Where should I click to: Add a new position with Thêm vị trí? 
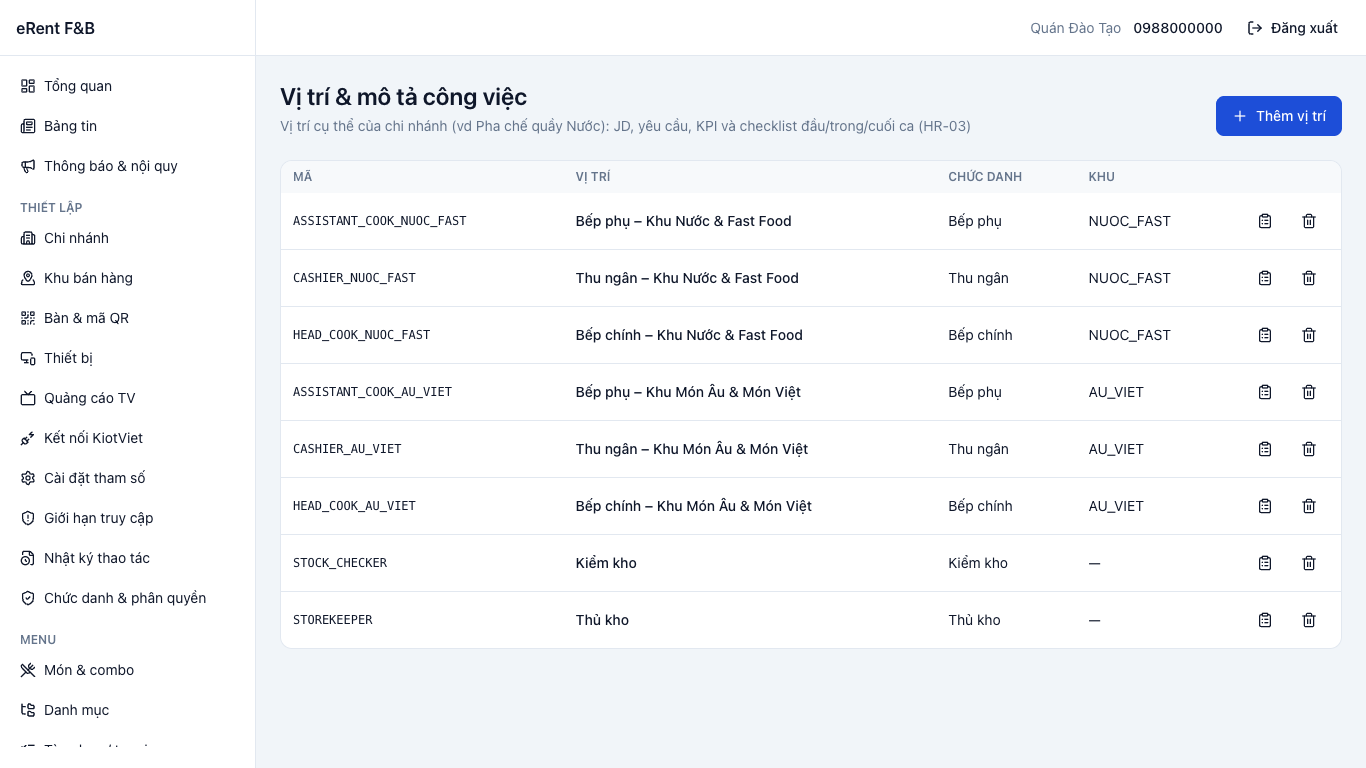click(x=1279, y=116)
